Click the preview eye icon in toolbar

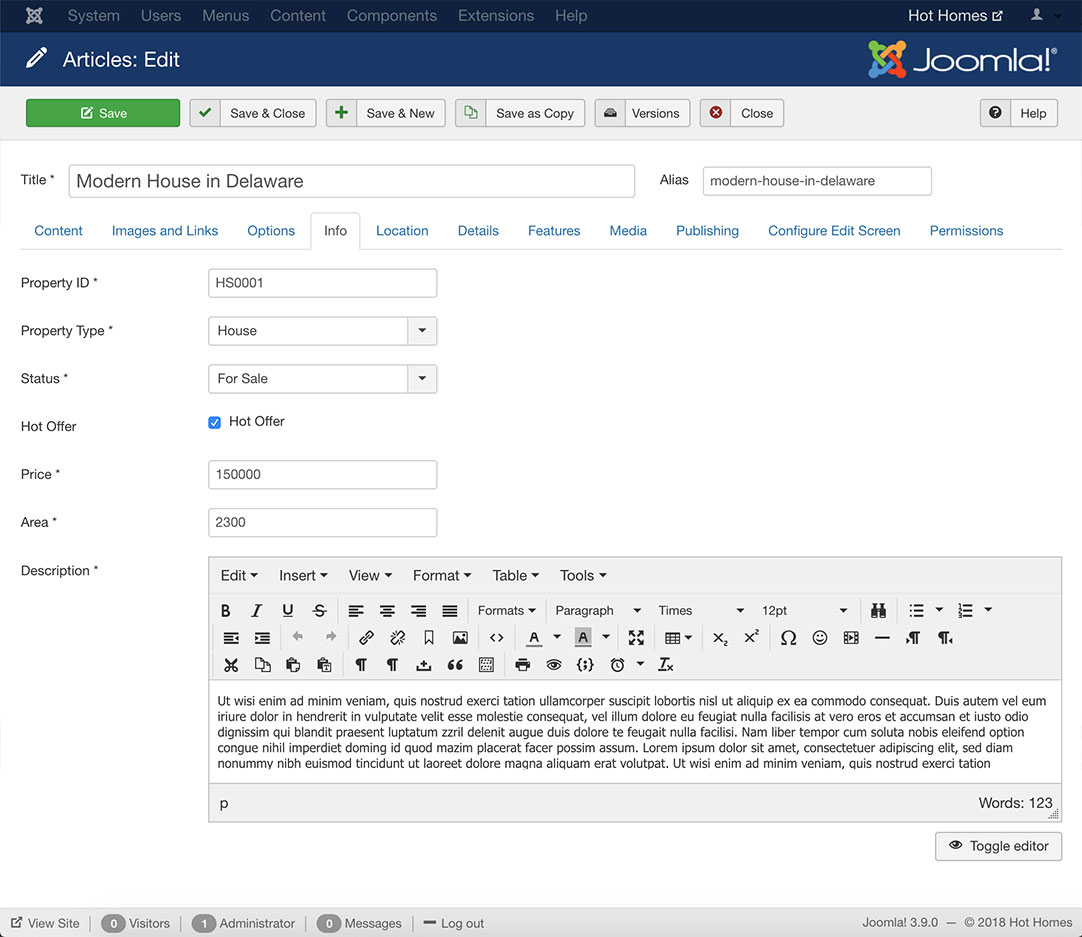tap(554, 665)
